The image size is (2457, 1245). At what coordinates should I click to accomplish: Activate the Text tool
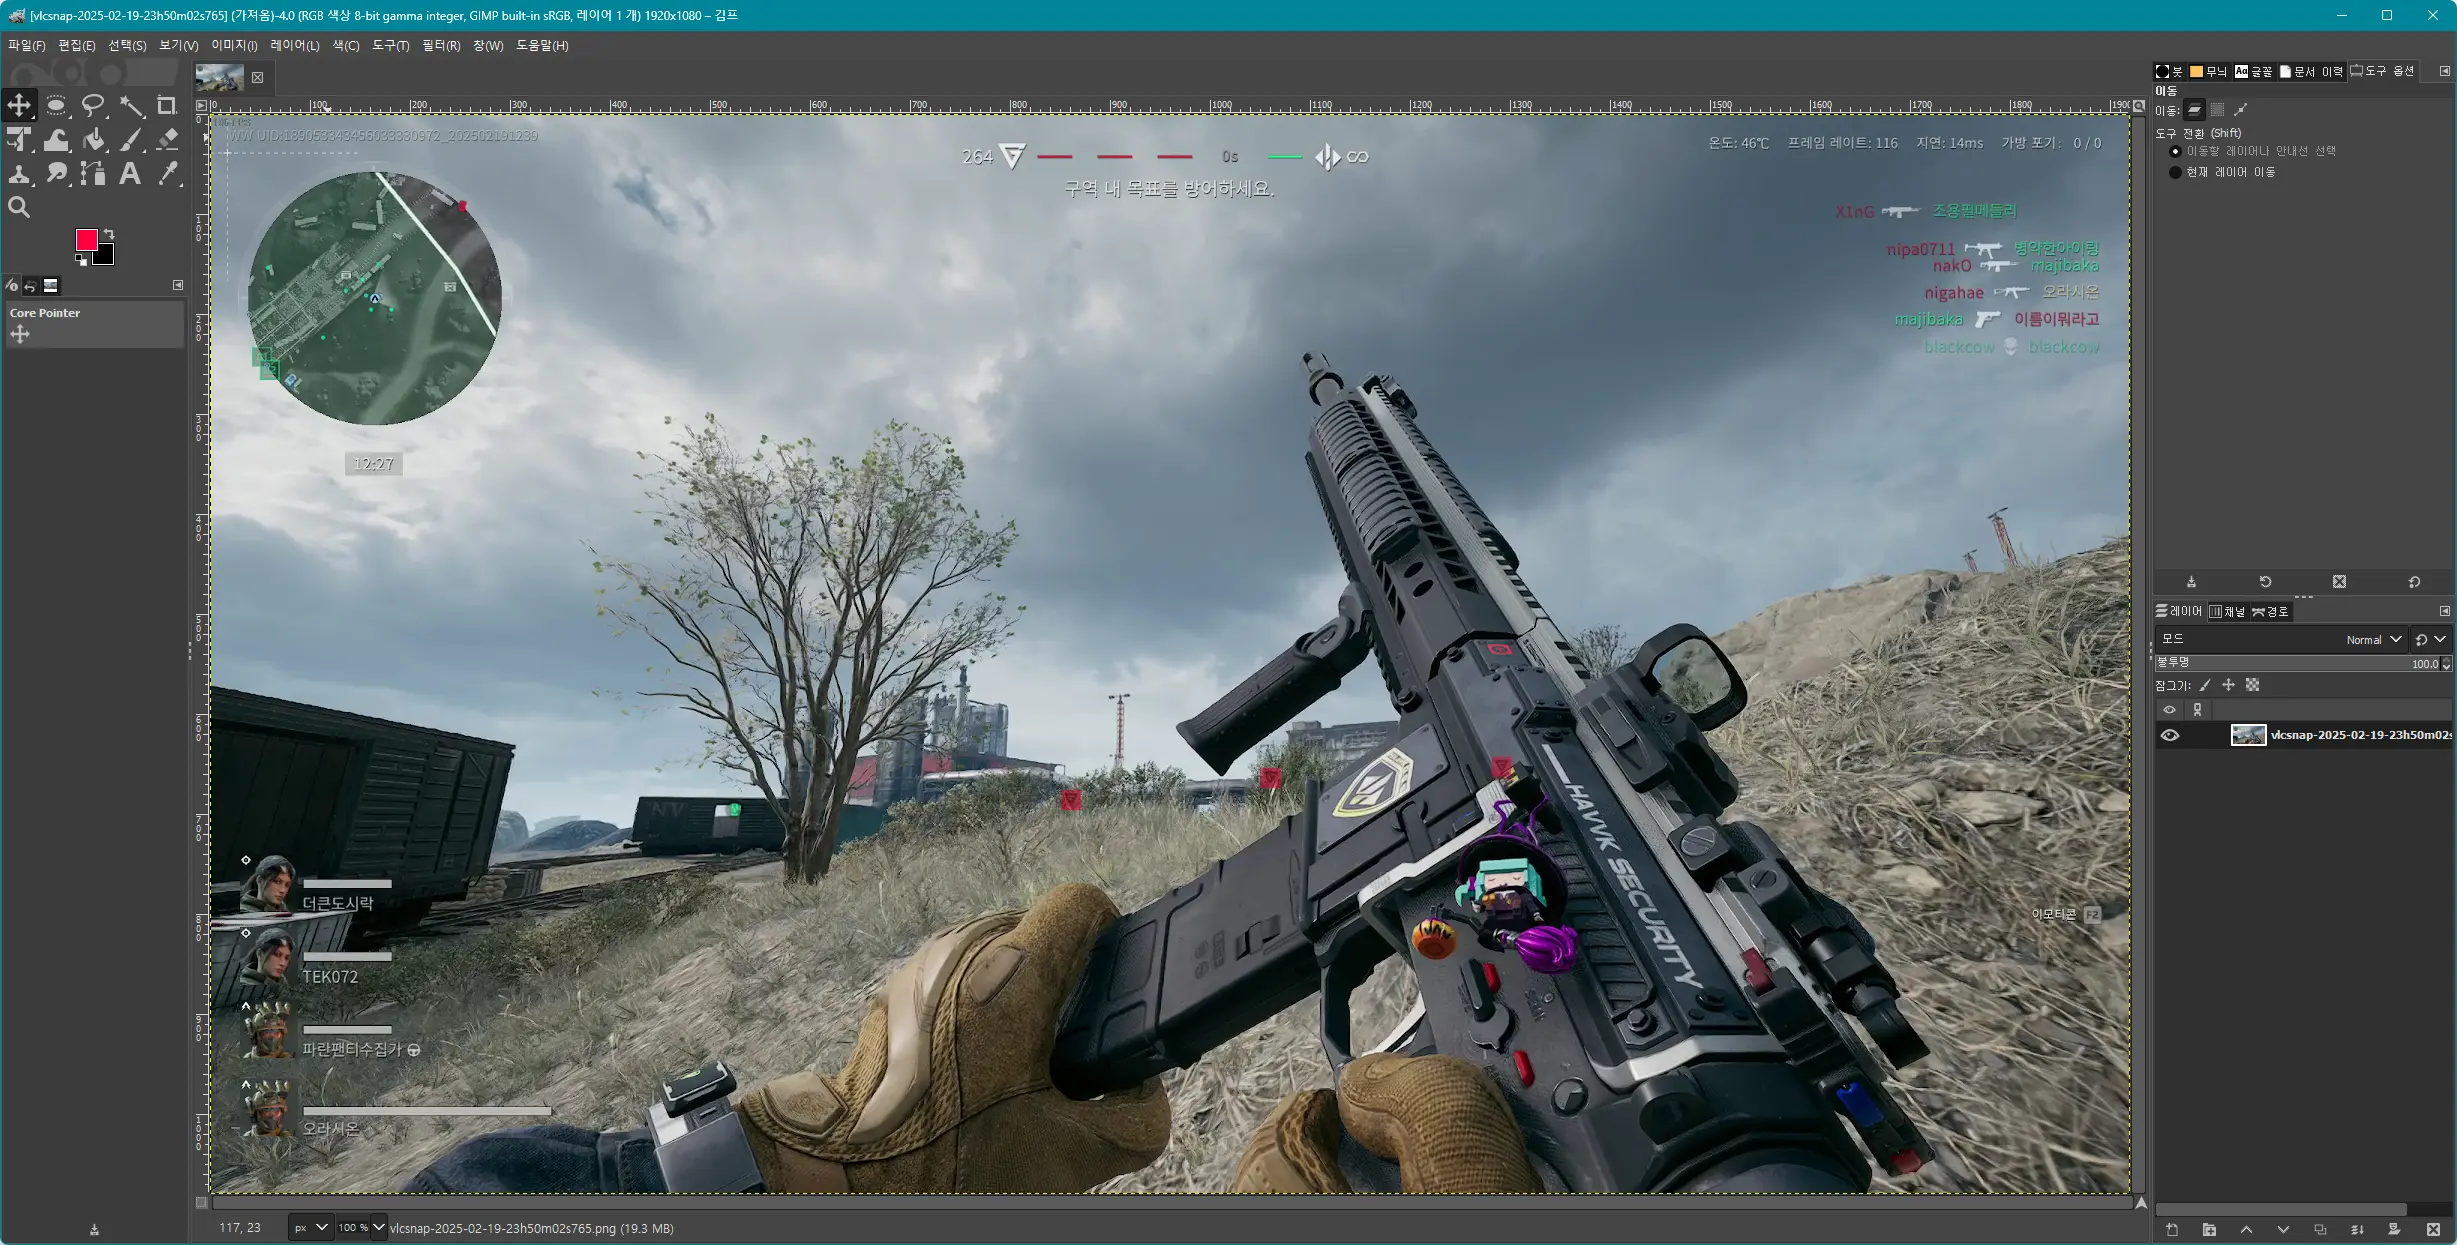tap(130, 174)
